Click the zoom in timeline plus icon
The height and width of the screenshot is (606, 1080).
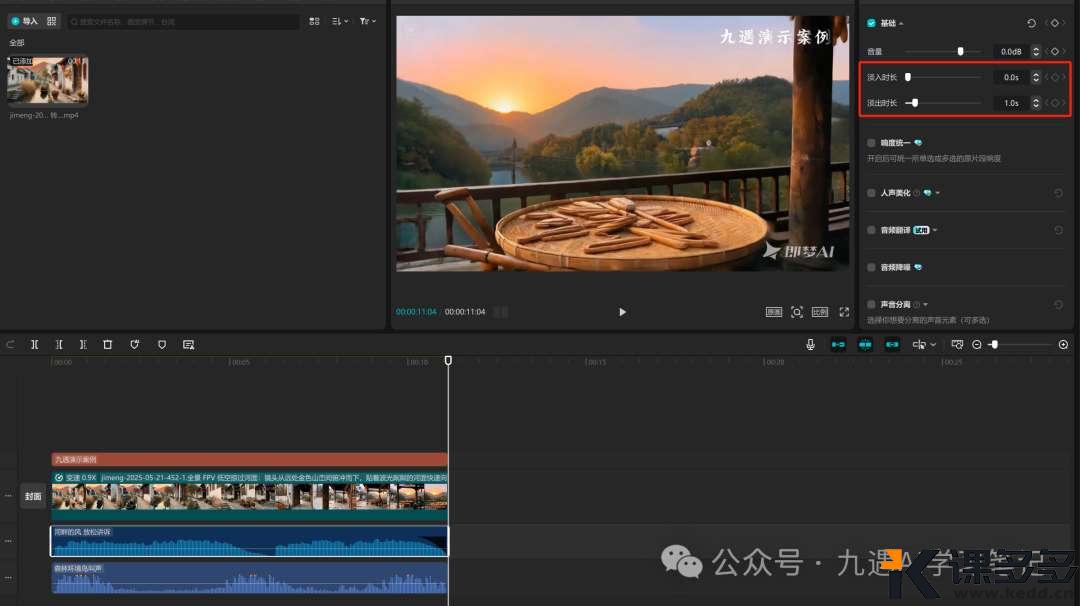tap(1063, 344)
